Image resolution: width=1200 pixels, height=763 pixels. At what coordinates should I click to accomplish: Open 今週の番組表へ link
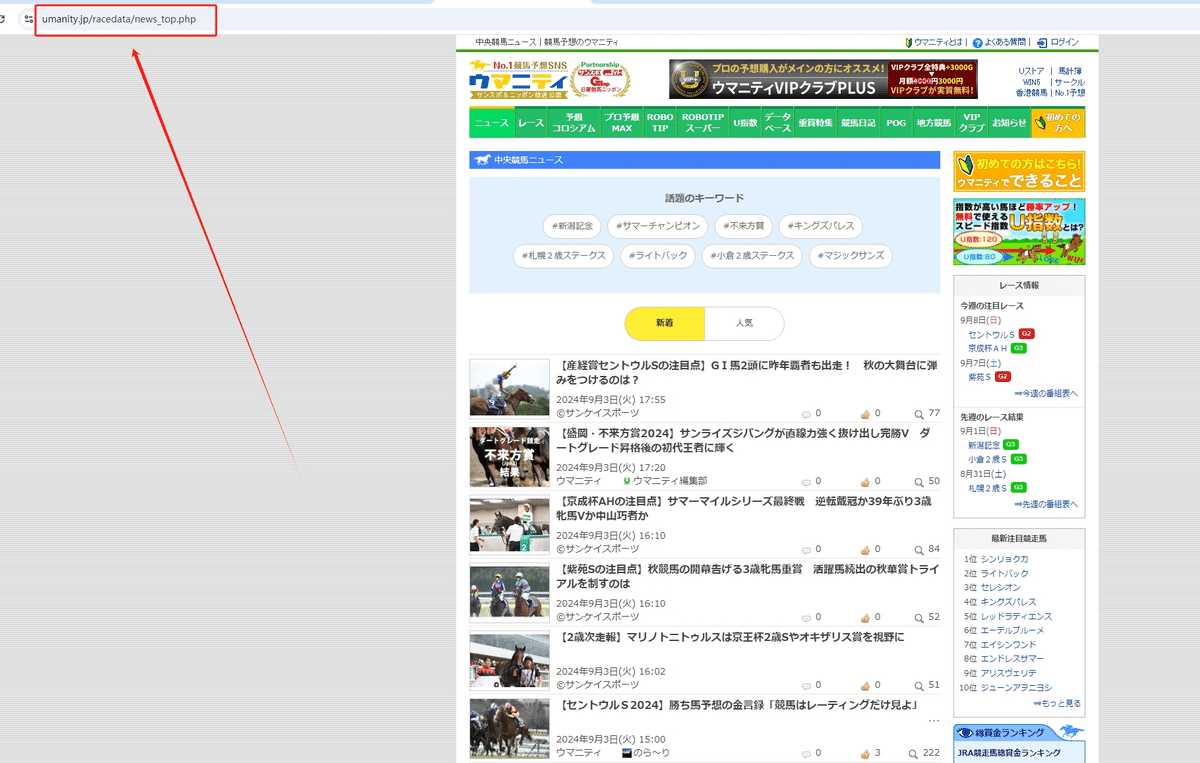pyautogui.click(x=1045, y=393)
